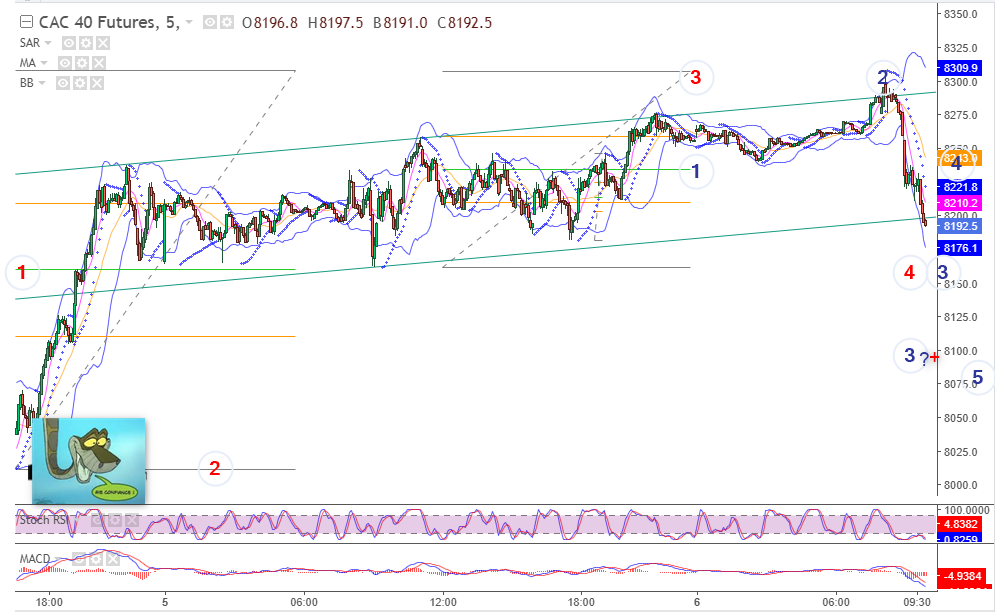Select the red wave label 1 at left edge
Viewport: 995px width, 612px height.
pos(22,272)
